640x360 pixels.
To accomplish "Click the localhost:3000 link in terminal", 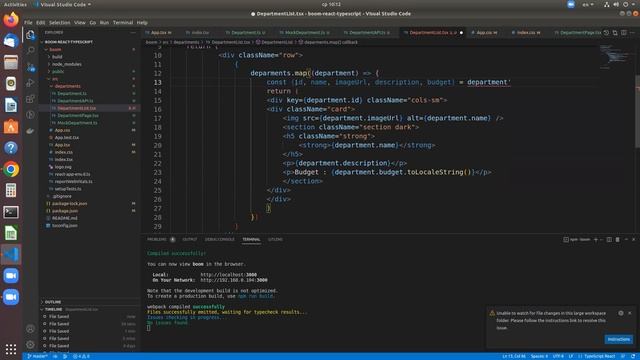I will click(x=229, y=275).
